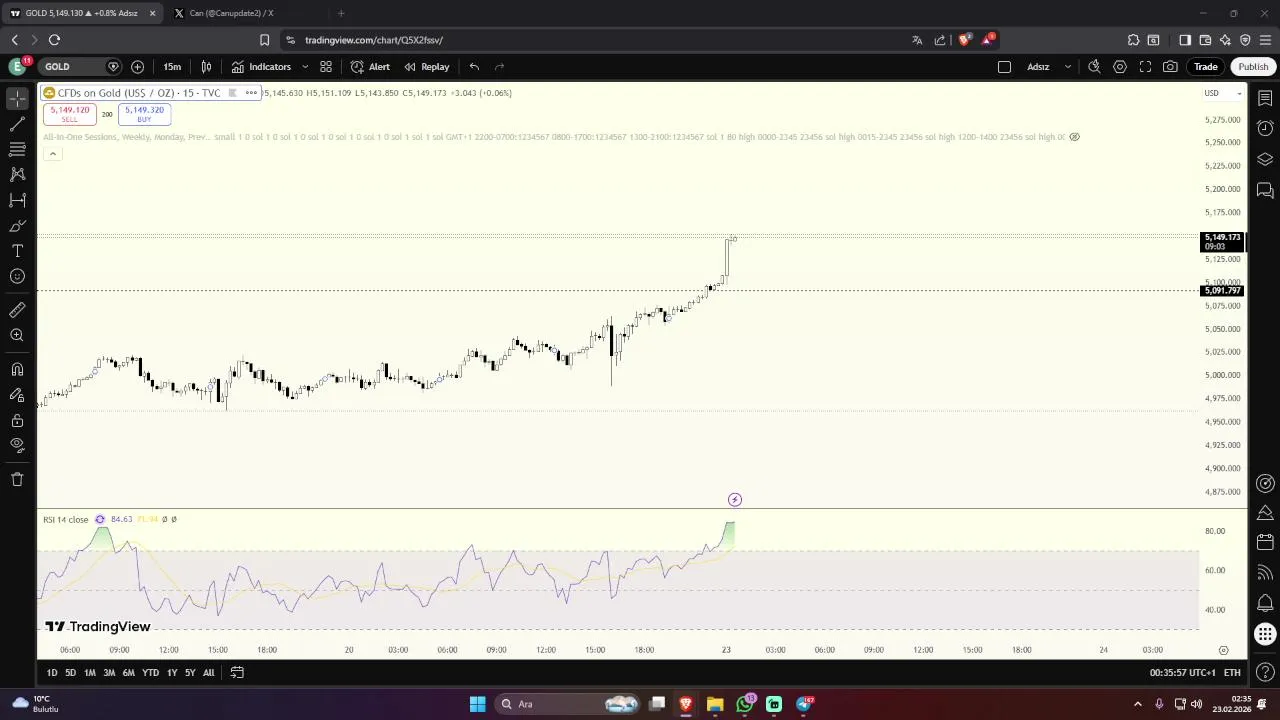Open the emoji and icons tool

click(x=17, y=276)
